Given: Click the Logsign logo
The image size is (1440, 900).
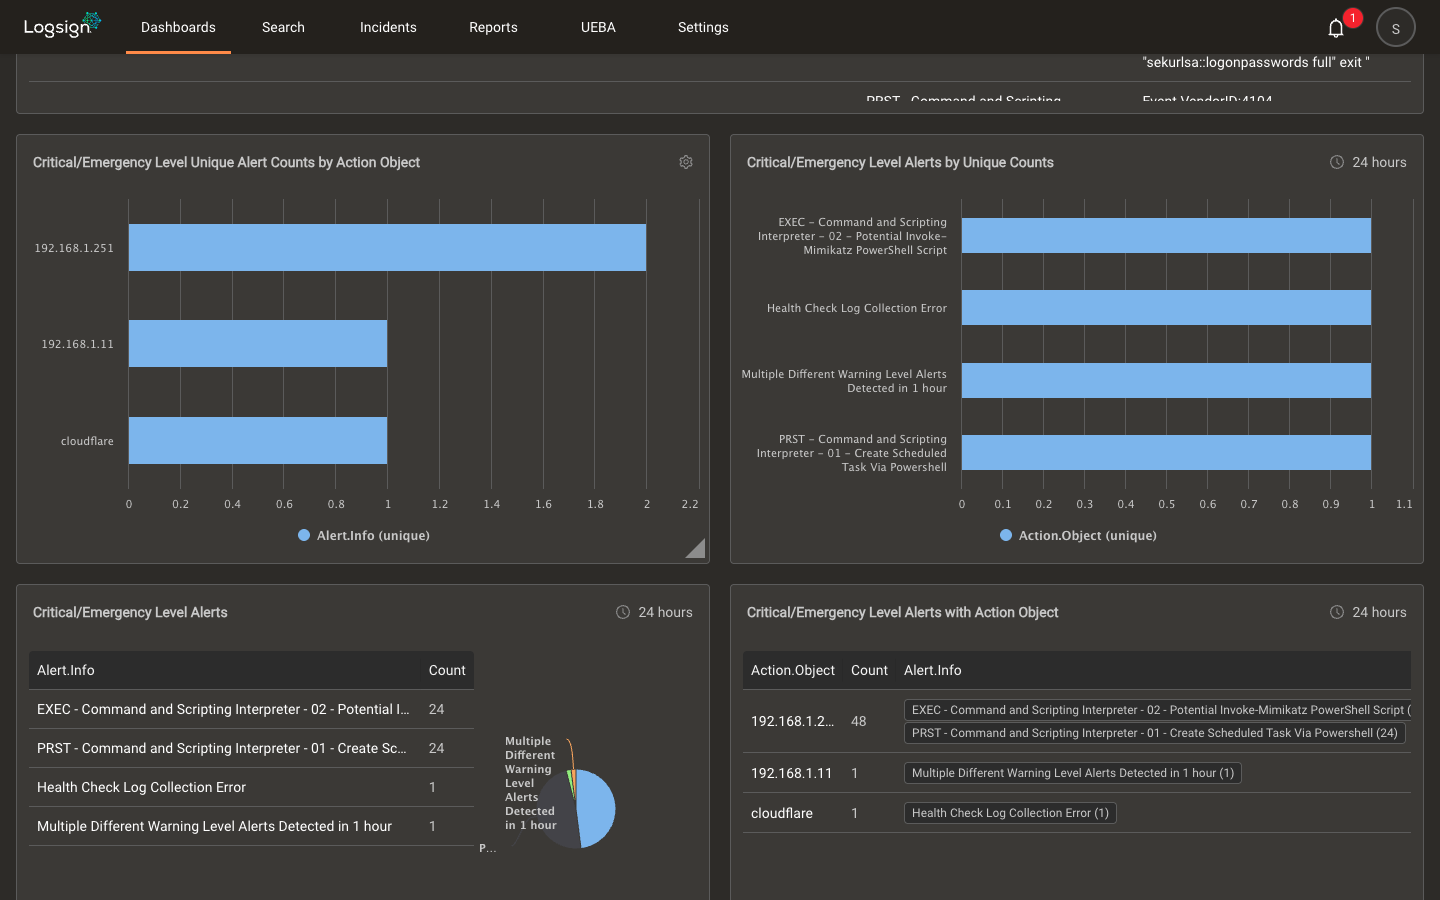Looking at the screenshot, I should 62,25.
